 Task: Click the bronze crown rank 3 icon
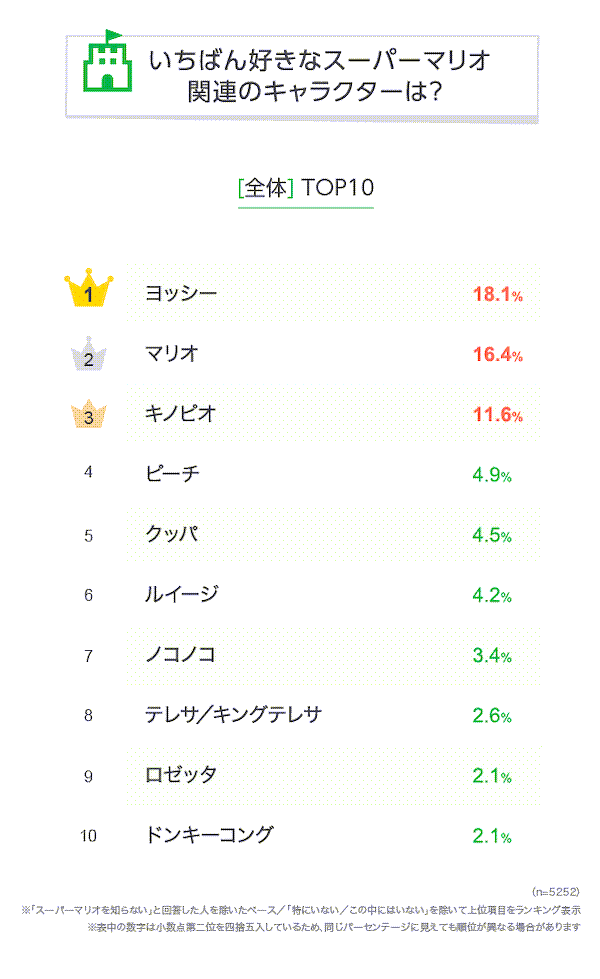pos(89,415)
